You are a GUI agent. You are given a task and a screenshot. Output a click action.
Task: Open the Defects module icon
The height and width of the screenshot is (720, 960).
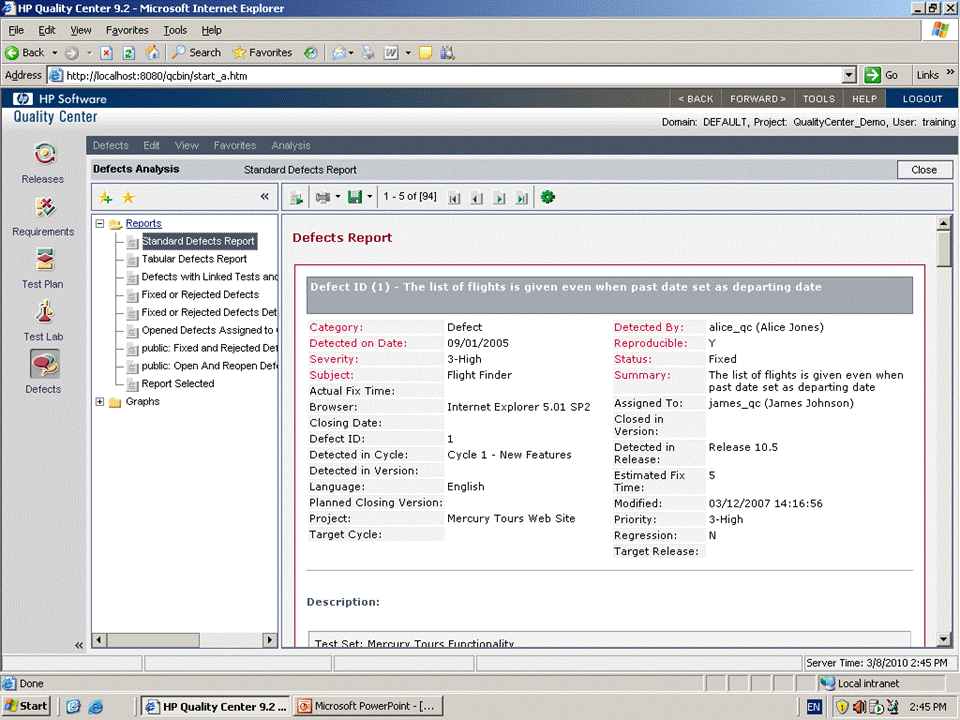(44, 364)
